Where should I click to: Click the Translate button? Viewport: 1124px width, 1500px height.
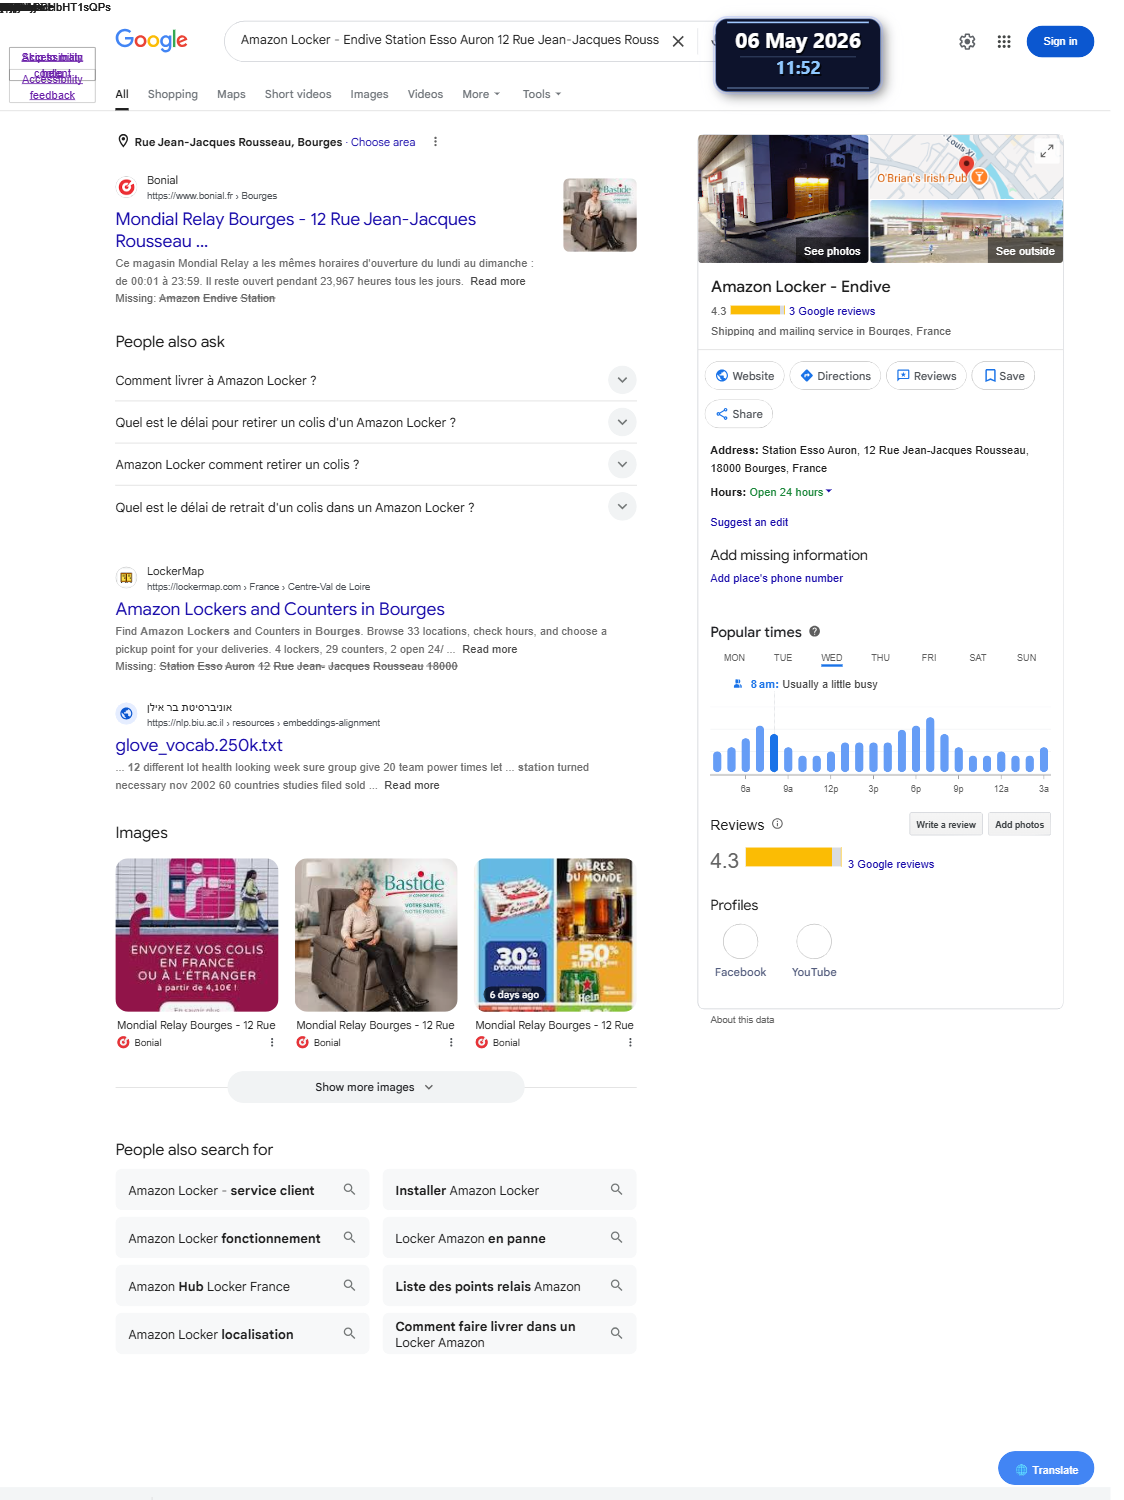pos(1046,1469)
